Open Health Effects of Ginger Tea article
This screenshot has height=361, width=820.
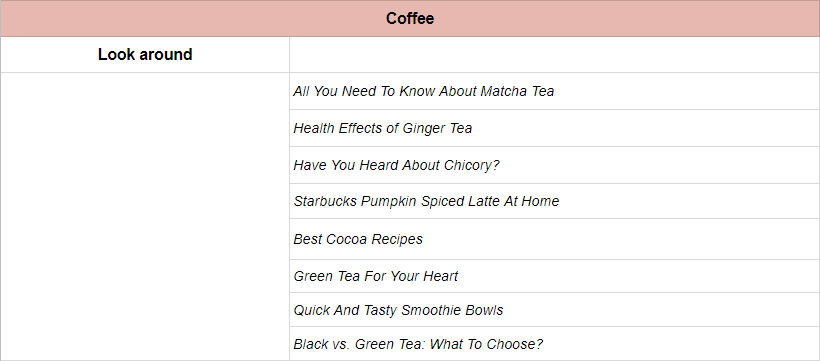tap(383, 128)
